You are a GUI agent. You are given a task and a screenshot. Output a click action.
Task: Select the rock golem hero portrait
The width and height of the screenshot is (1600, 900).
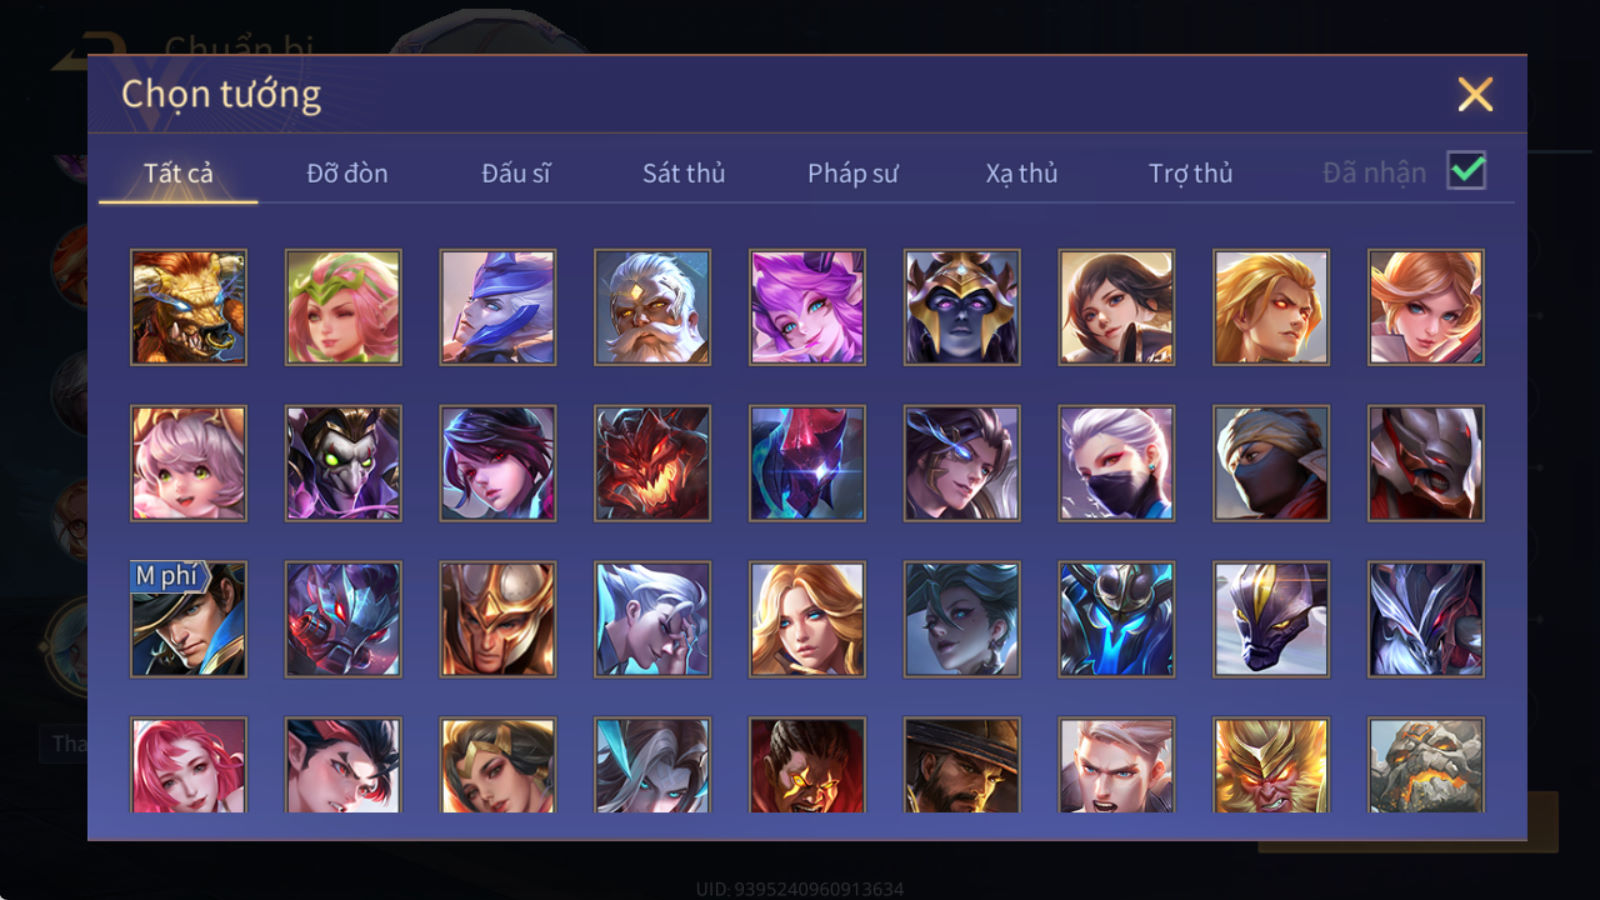(1426, 765)
